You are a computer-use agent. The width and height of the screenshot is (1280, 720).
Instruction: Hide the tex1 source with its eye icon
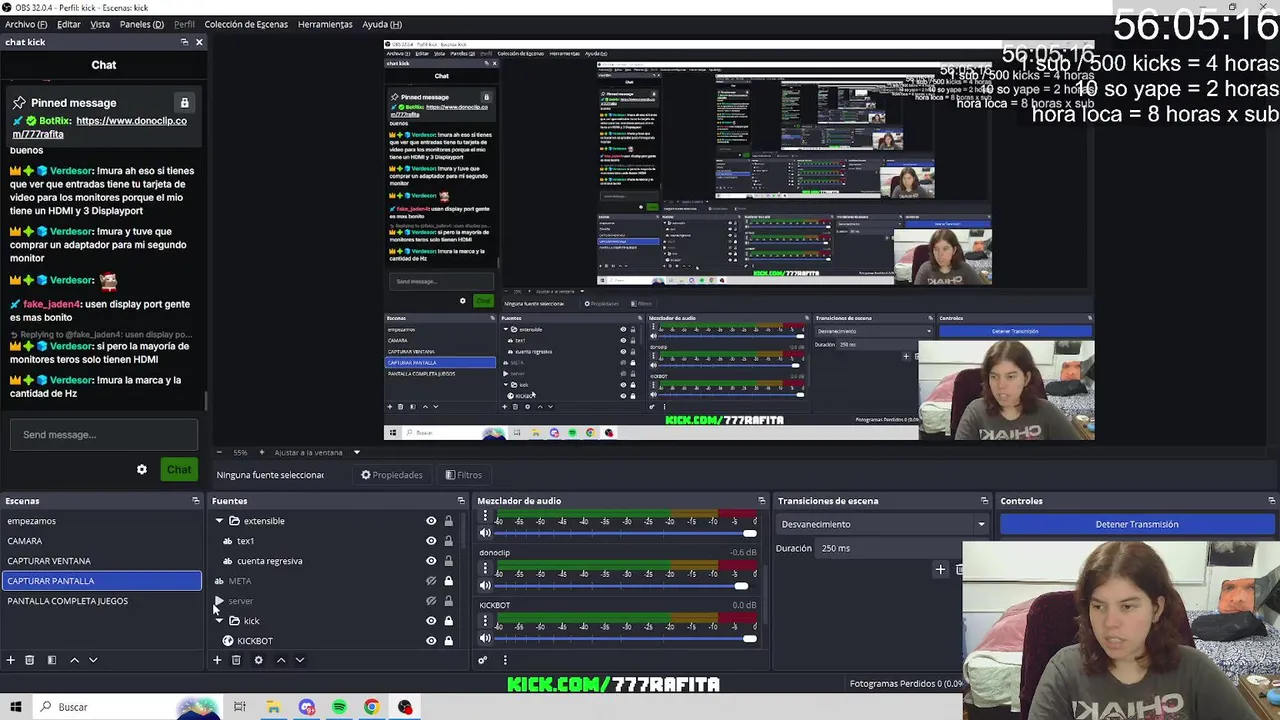point(431,541)
